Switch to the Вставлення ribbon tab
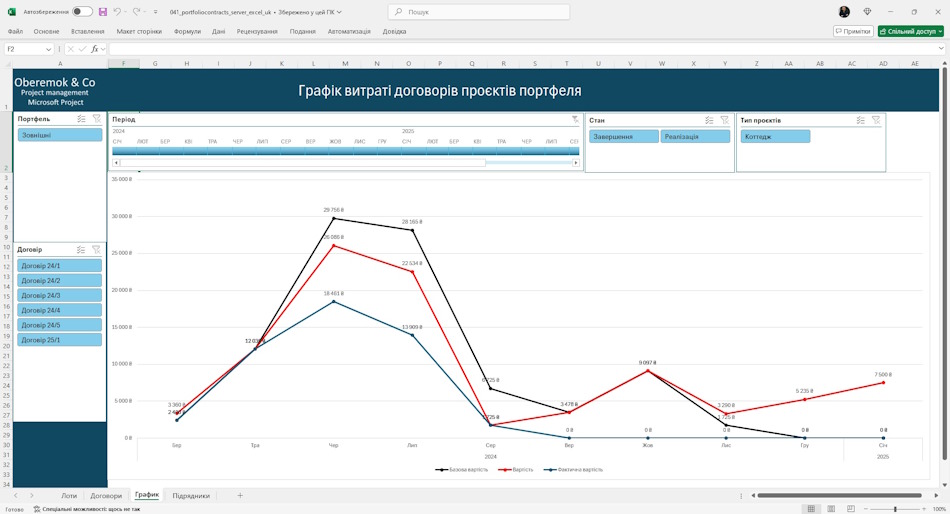The height and width of the screenshot is (514, 950). (88, 31)
